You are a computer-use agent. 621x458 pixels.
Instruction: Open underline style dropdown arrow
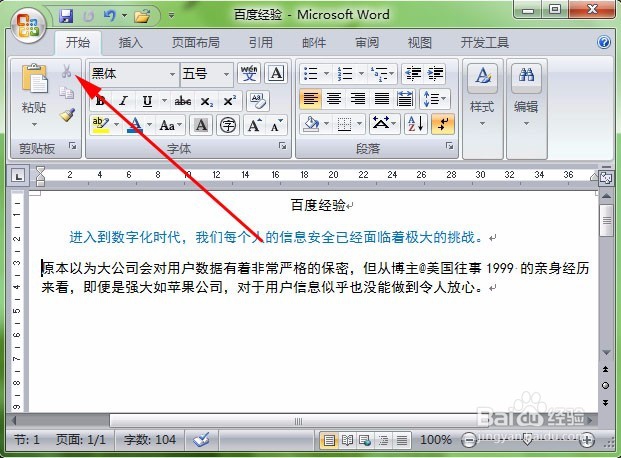point(164,101)
